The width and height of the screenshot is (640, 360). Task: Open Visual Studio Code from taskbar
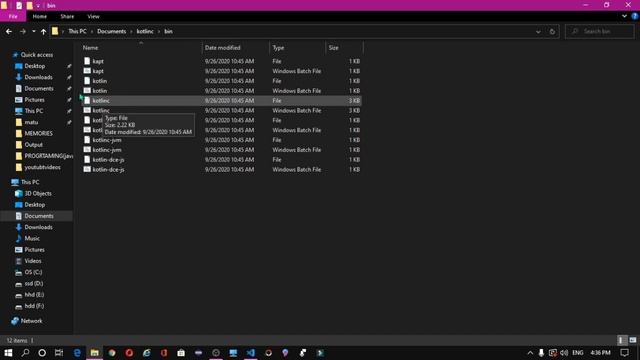pyautogui.click(x=250, y=353)
